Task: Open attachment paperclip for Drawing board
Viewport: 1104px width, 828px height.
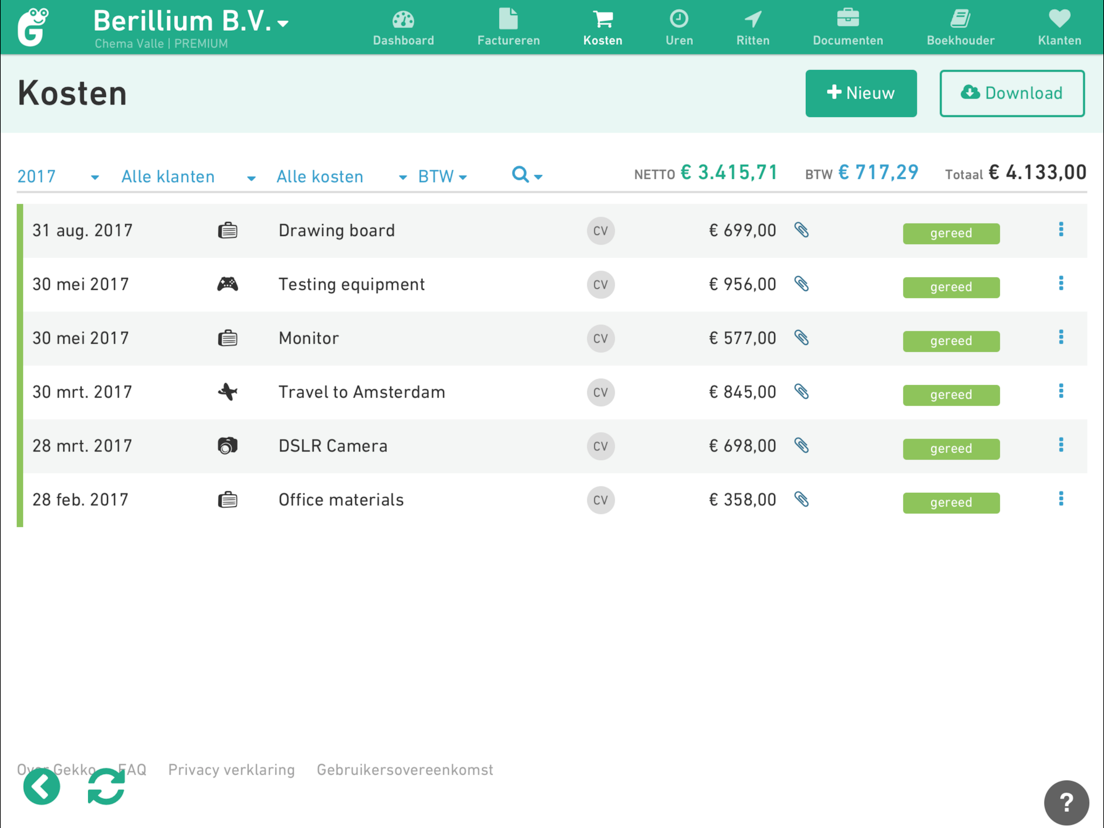Action: click(801, 230)
